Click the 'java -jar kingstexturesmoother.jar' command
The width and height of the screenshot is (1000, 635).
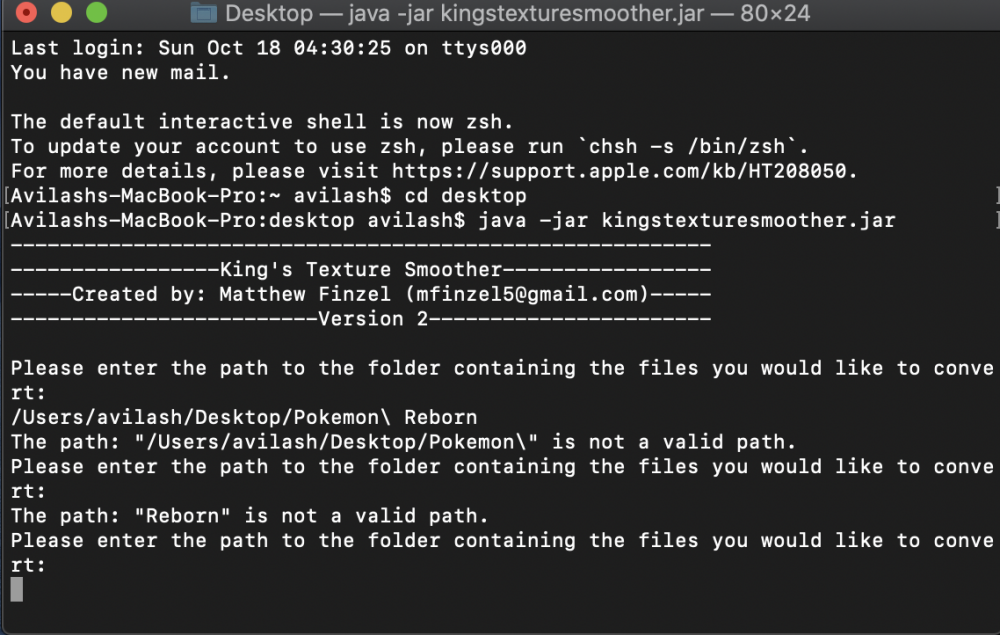pyautogui.click(x=687, y=221)
